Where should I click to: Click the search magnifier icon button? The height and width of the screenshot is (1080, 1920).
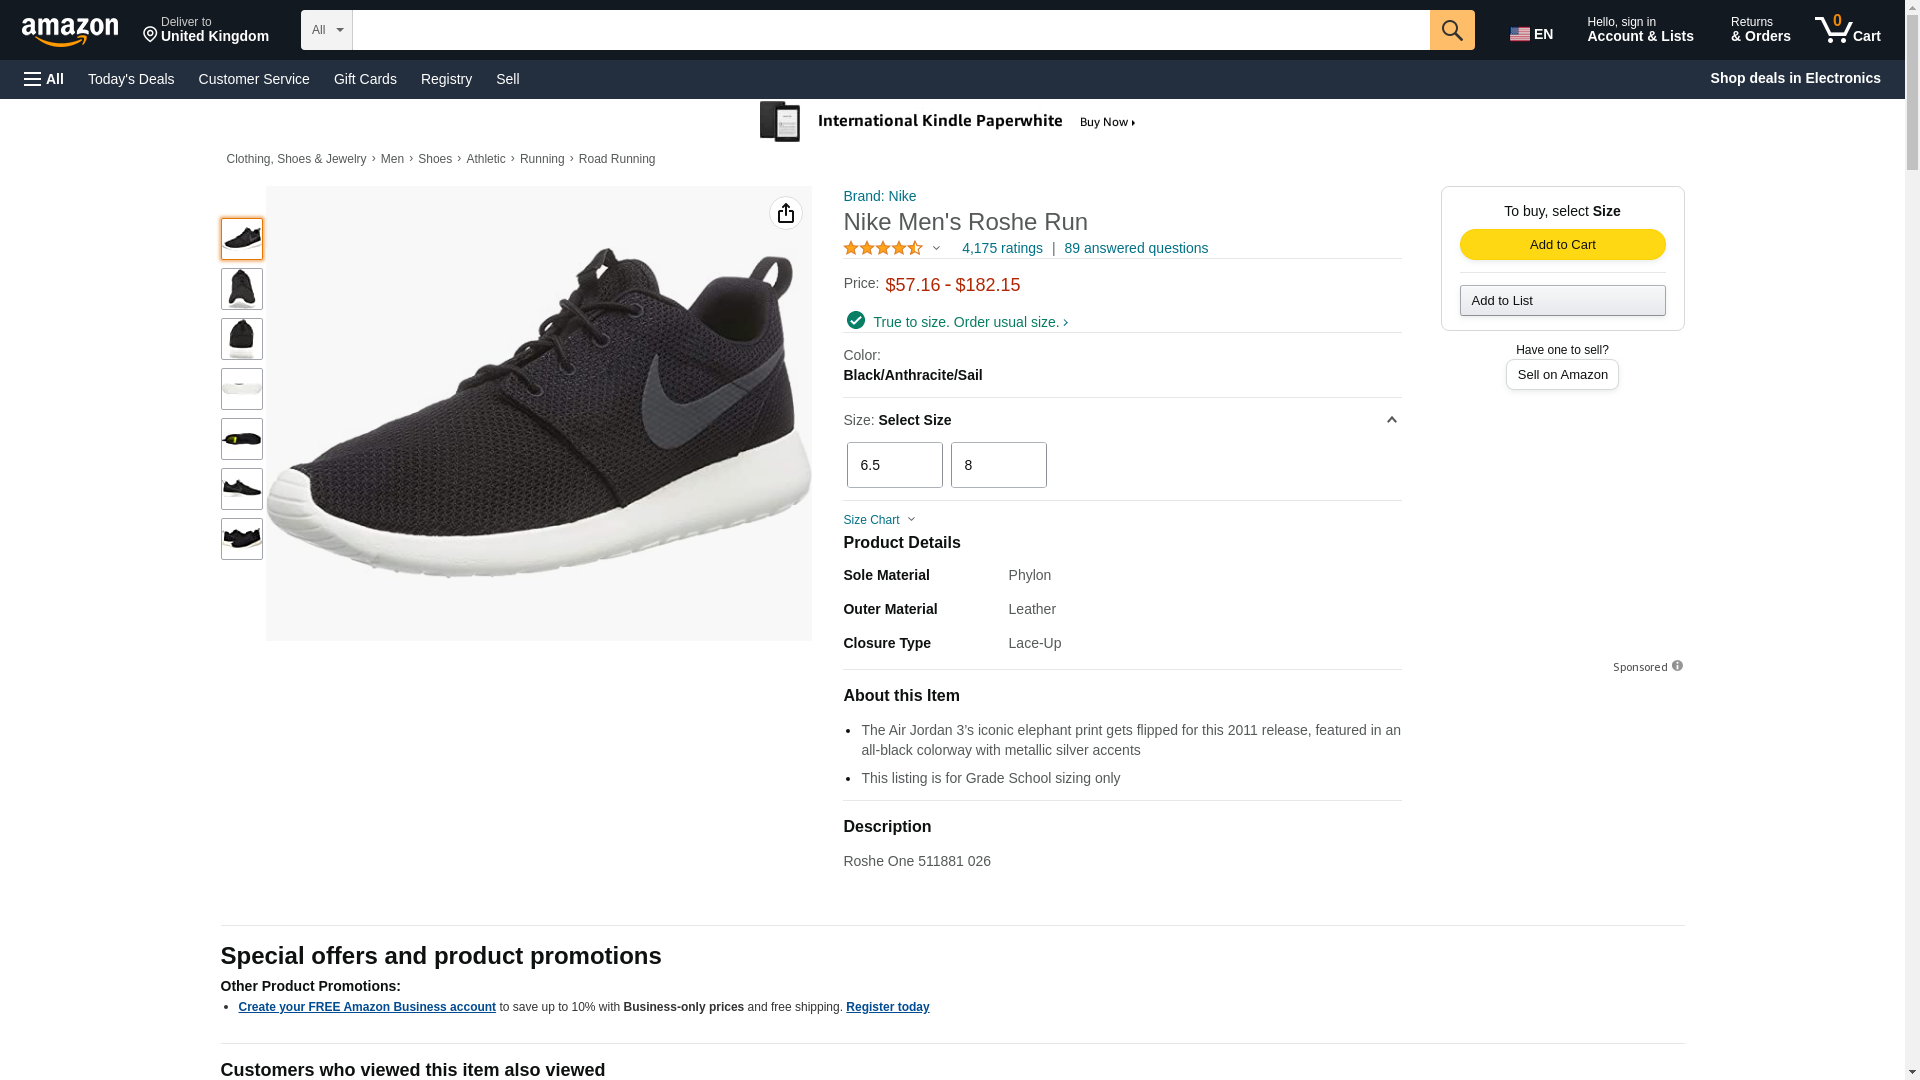click(1451, 30)
